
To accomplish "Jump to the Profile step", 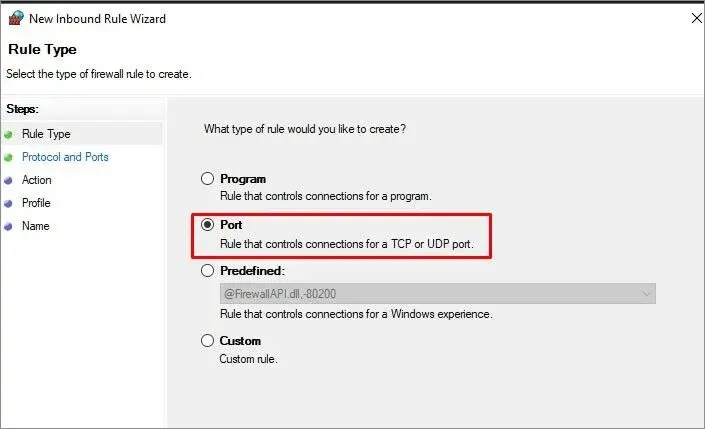I will (36, 203).
